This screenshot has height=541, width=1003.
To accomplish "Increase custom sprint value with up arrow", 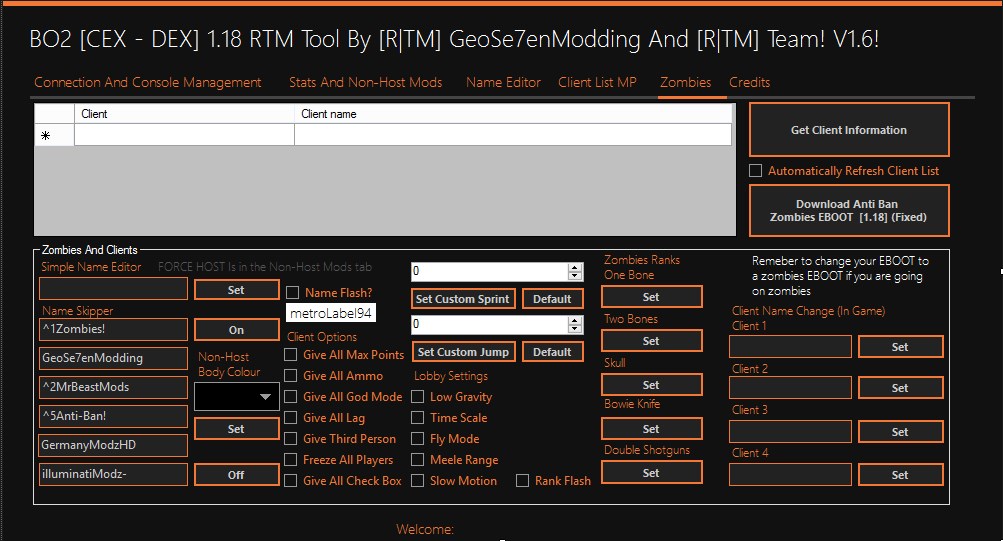I will (x=575, y=267).
